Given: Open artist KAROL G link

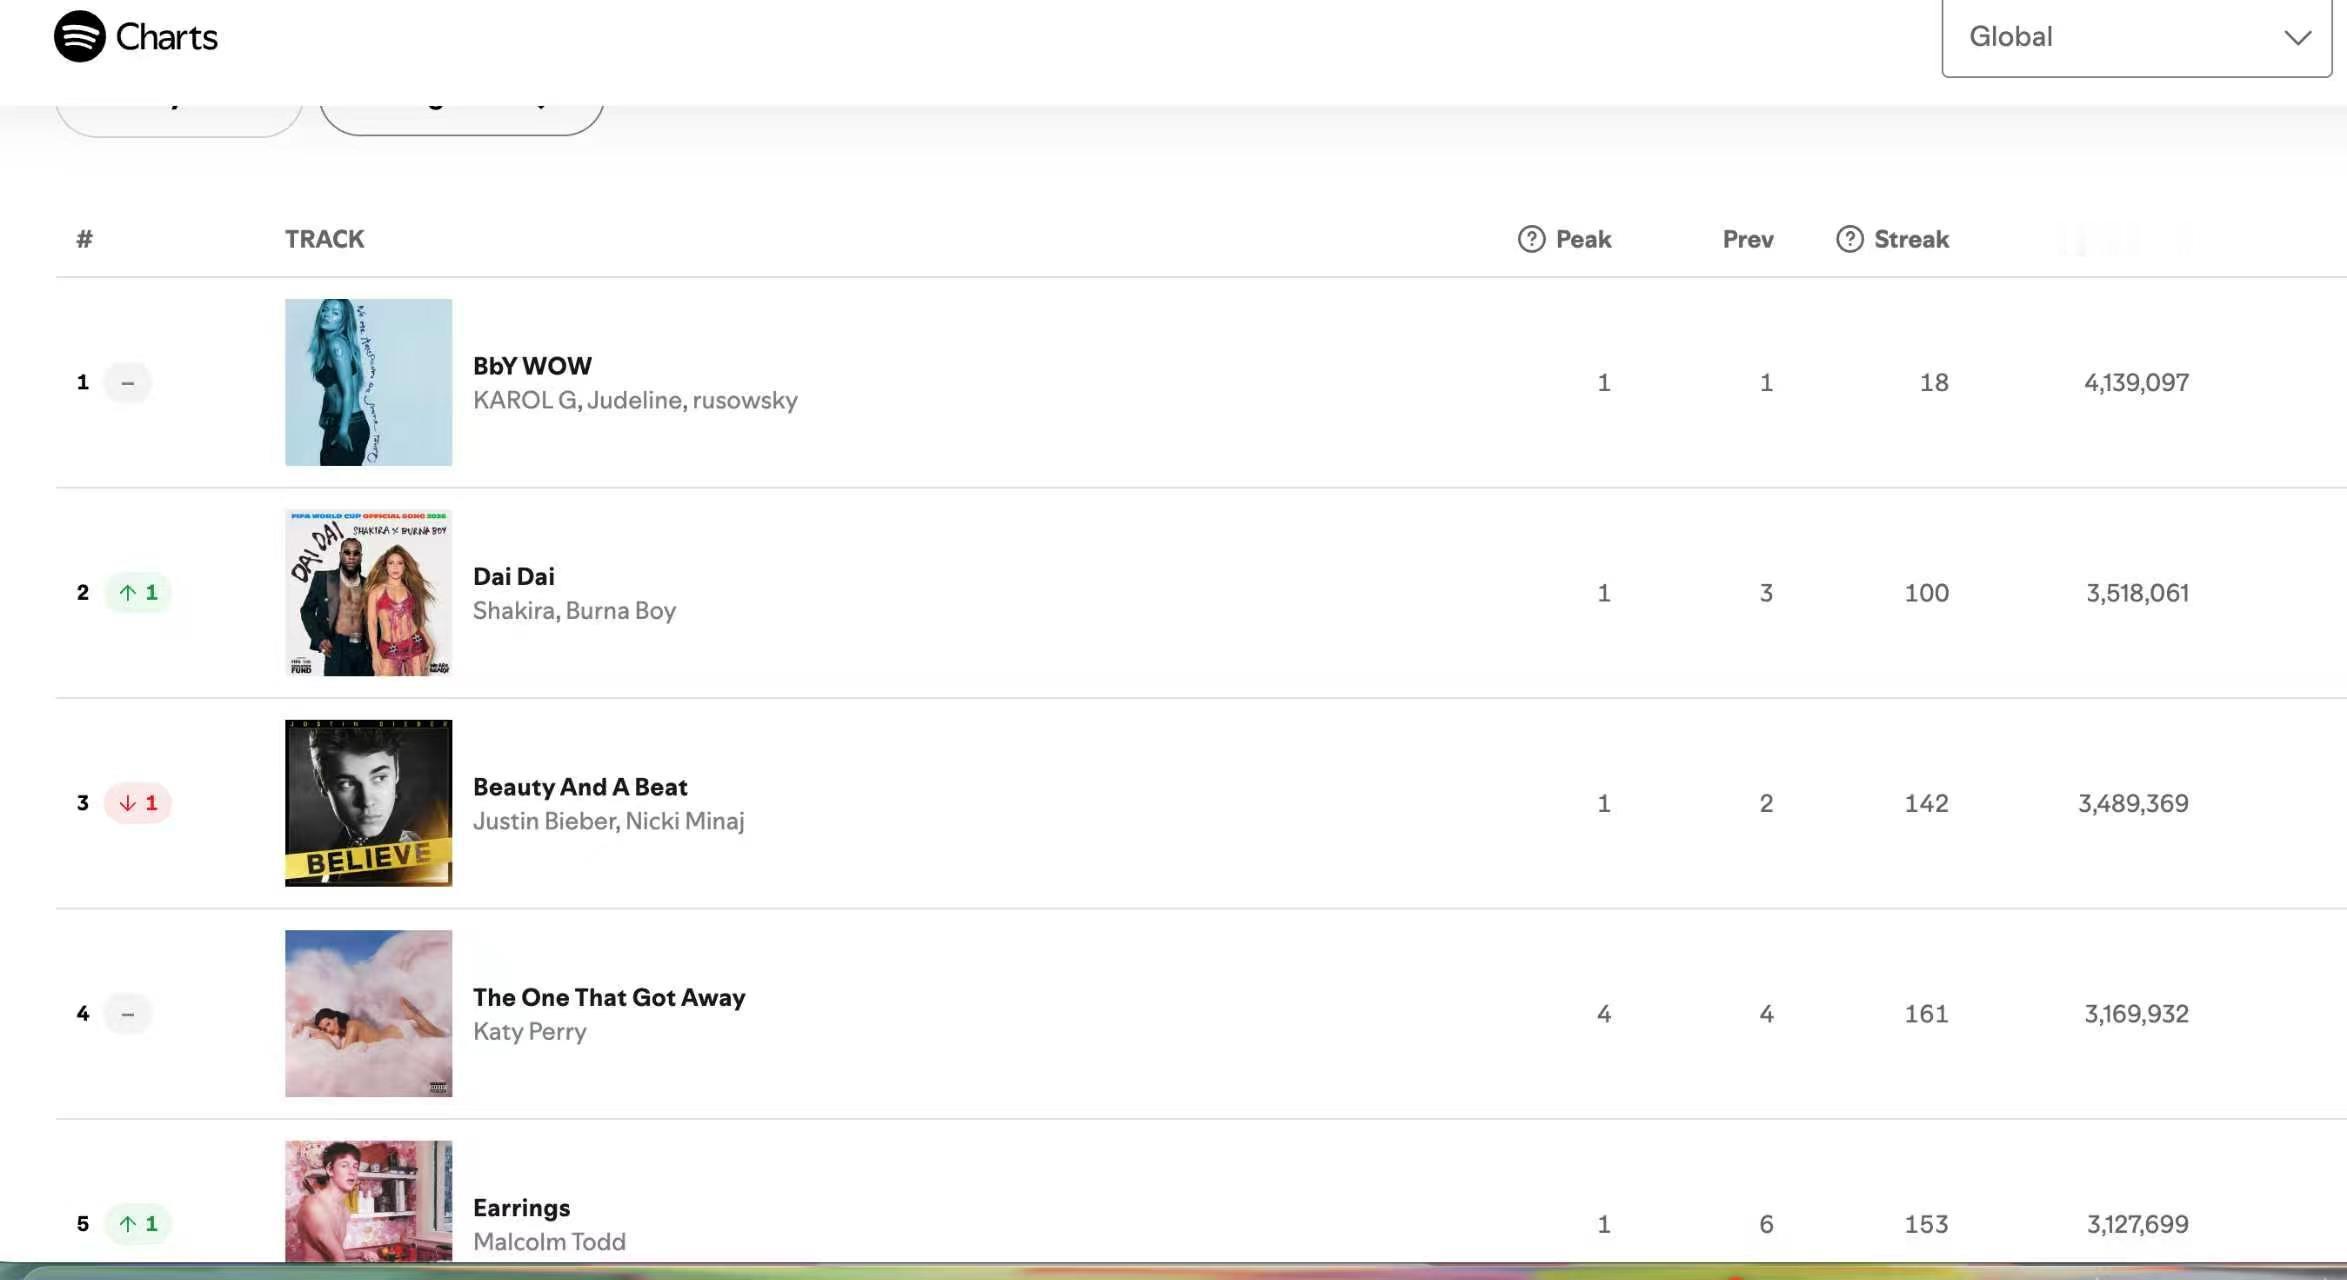Looking at the screenshot, I should pyautogui.click(x=525, y=400).
